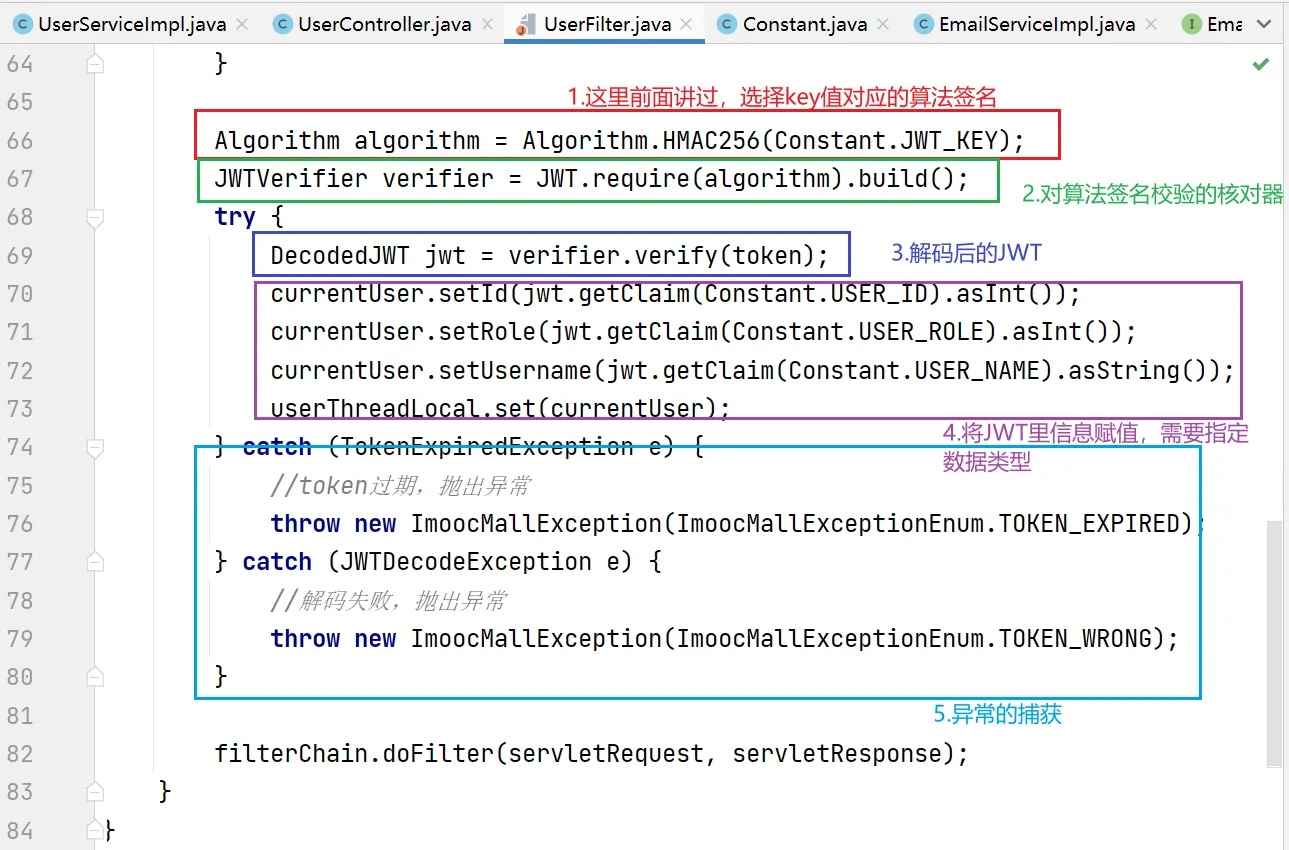The width and height of the screenshot is (1289, 850).
Task: Click line number 78 in the gutter
Action: (20, 601)
